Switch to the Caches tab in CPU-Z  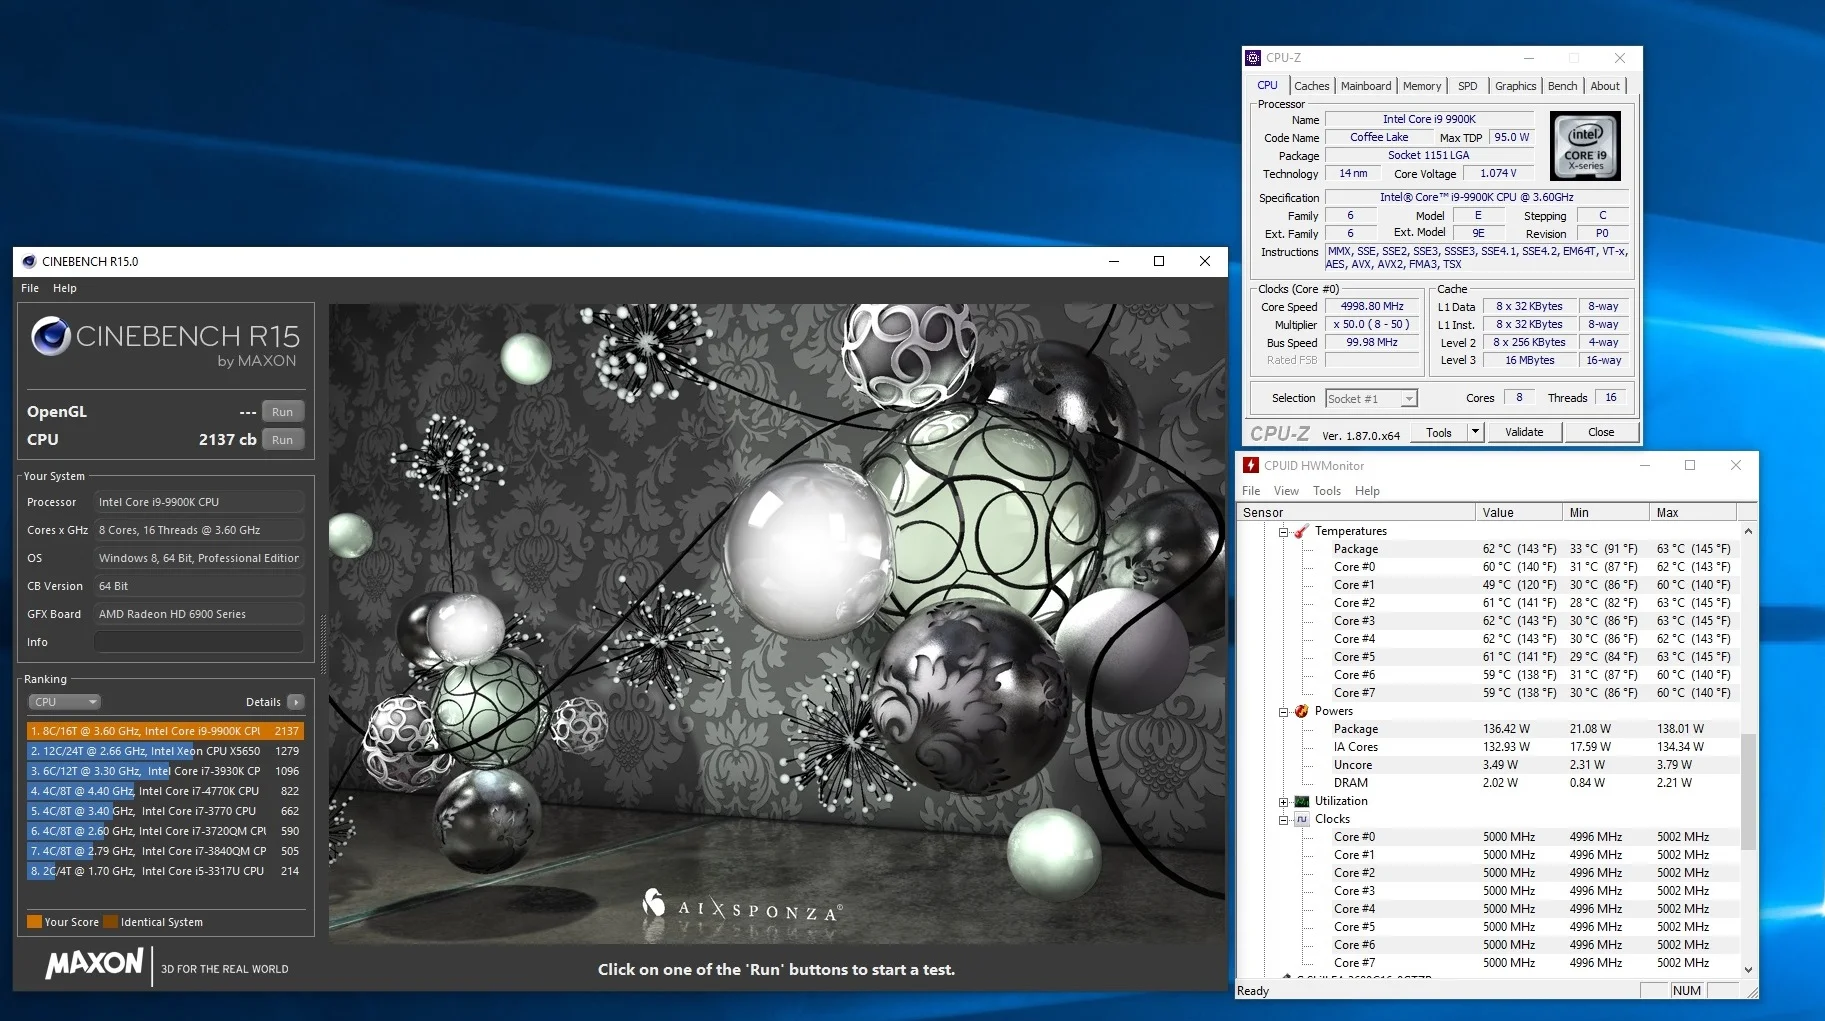[x=1312, y=86]
